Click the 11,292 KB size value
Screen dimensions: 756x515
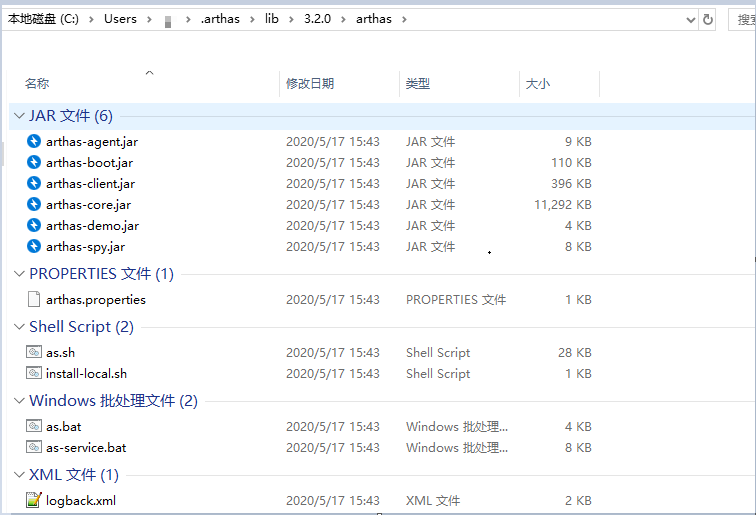click(563, 204)
